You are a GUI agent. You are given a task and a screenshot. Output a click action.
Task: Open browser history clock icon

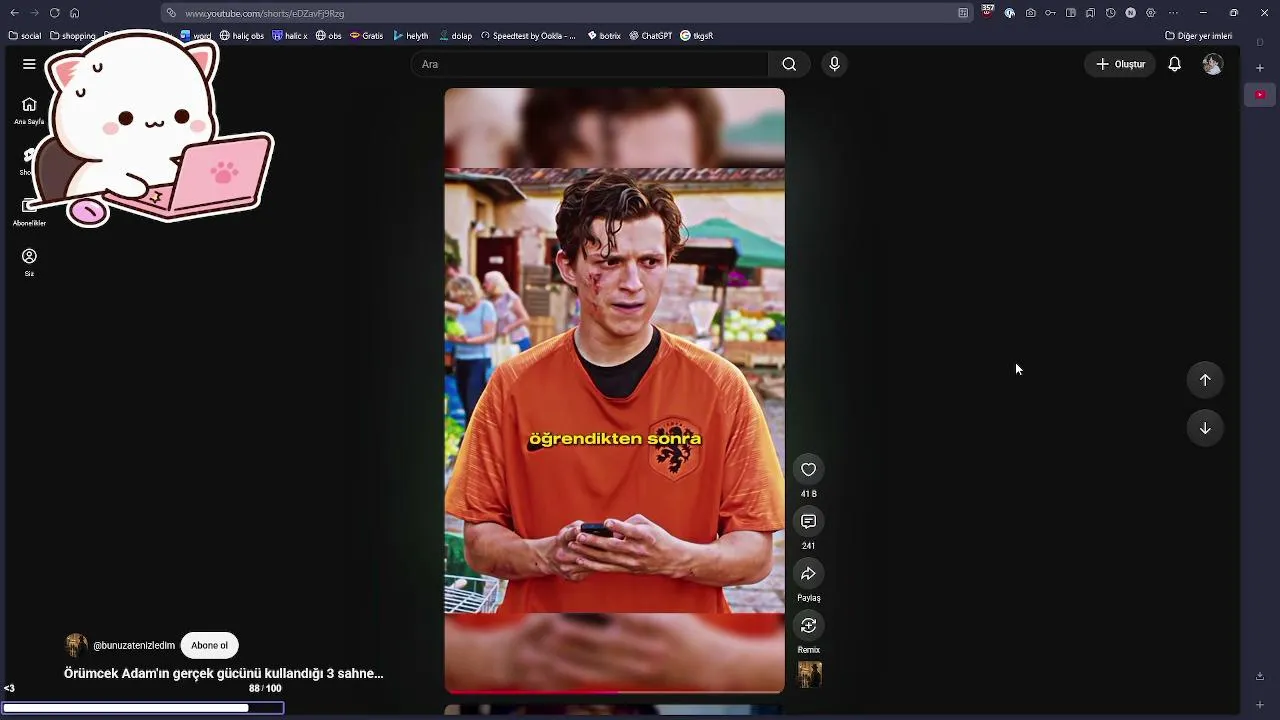tap(1110, 13)
